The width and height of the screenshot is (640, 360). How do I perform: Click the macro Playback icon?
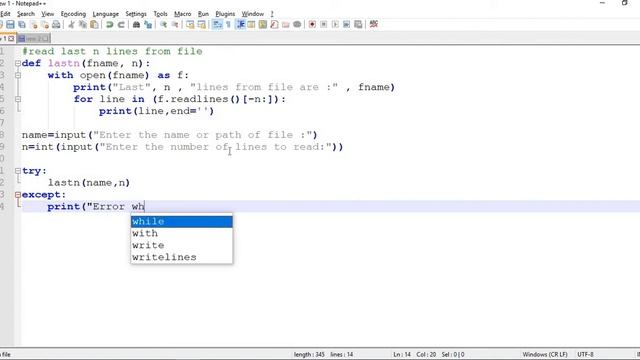pyautogui.click(x=335, y=24)
